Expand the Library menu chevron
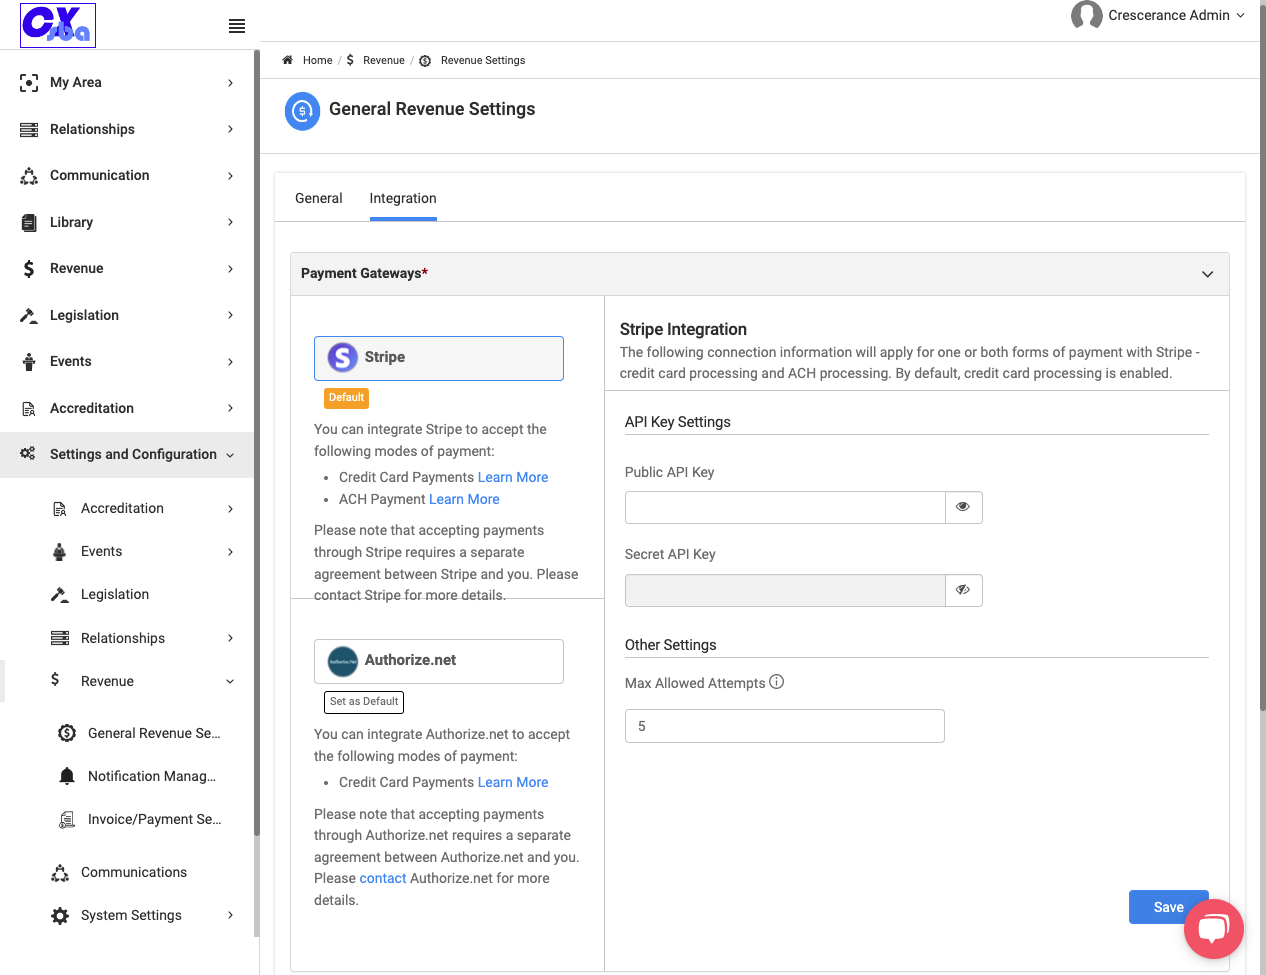 [230, 222]
